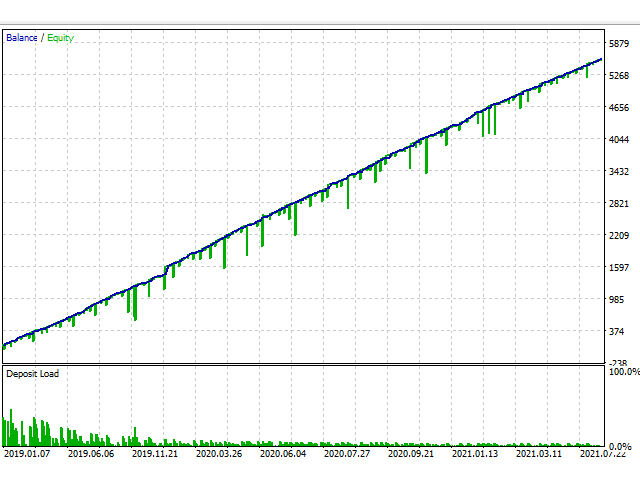Select the 1597 axis value
The image size is (640, 480).
point(619,268)
